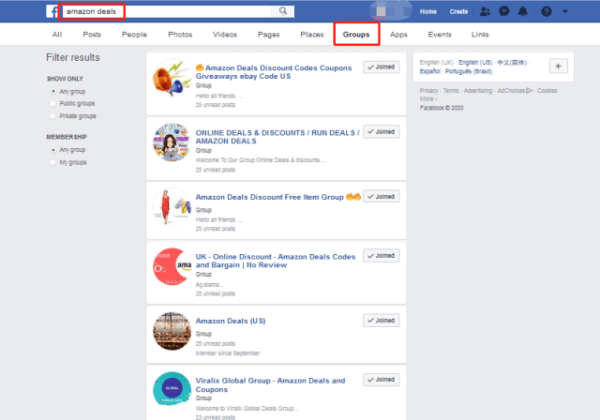Screen dimensions: 600x420
Task: Open Friend Requests icon in top bar
Action: click(485, 11)
